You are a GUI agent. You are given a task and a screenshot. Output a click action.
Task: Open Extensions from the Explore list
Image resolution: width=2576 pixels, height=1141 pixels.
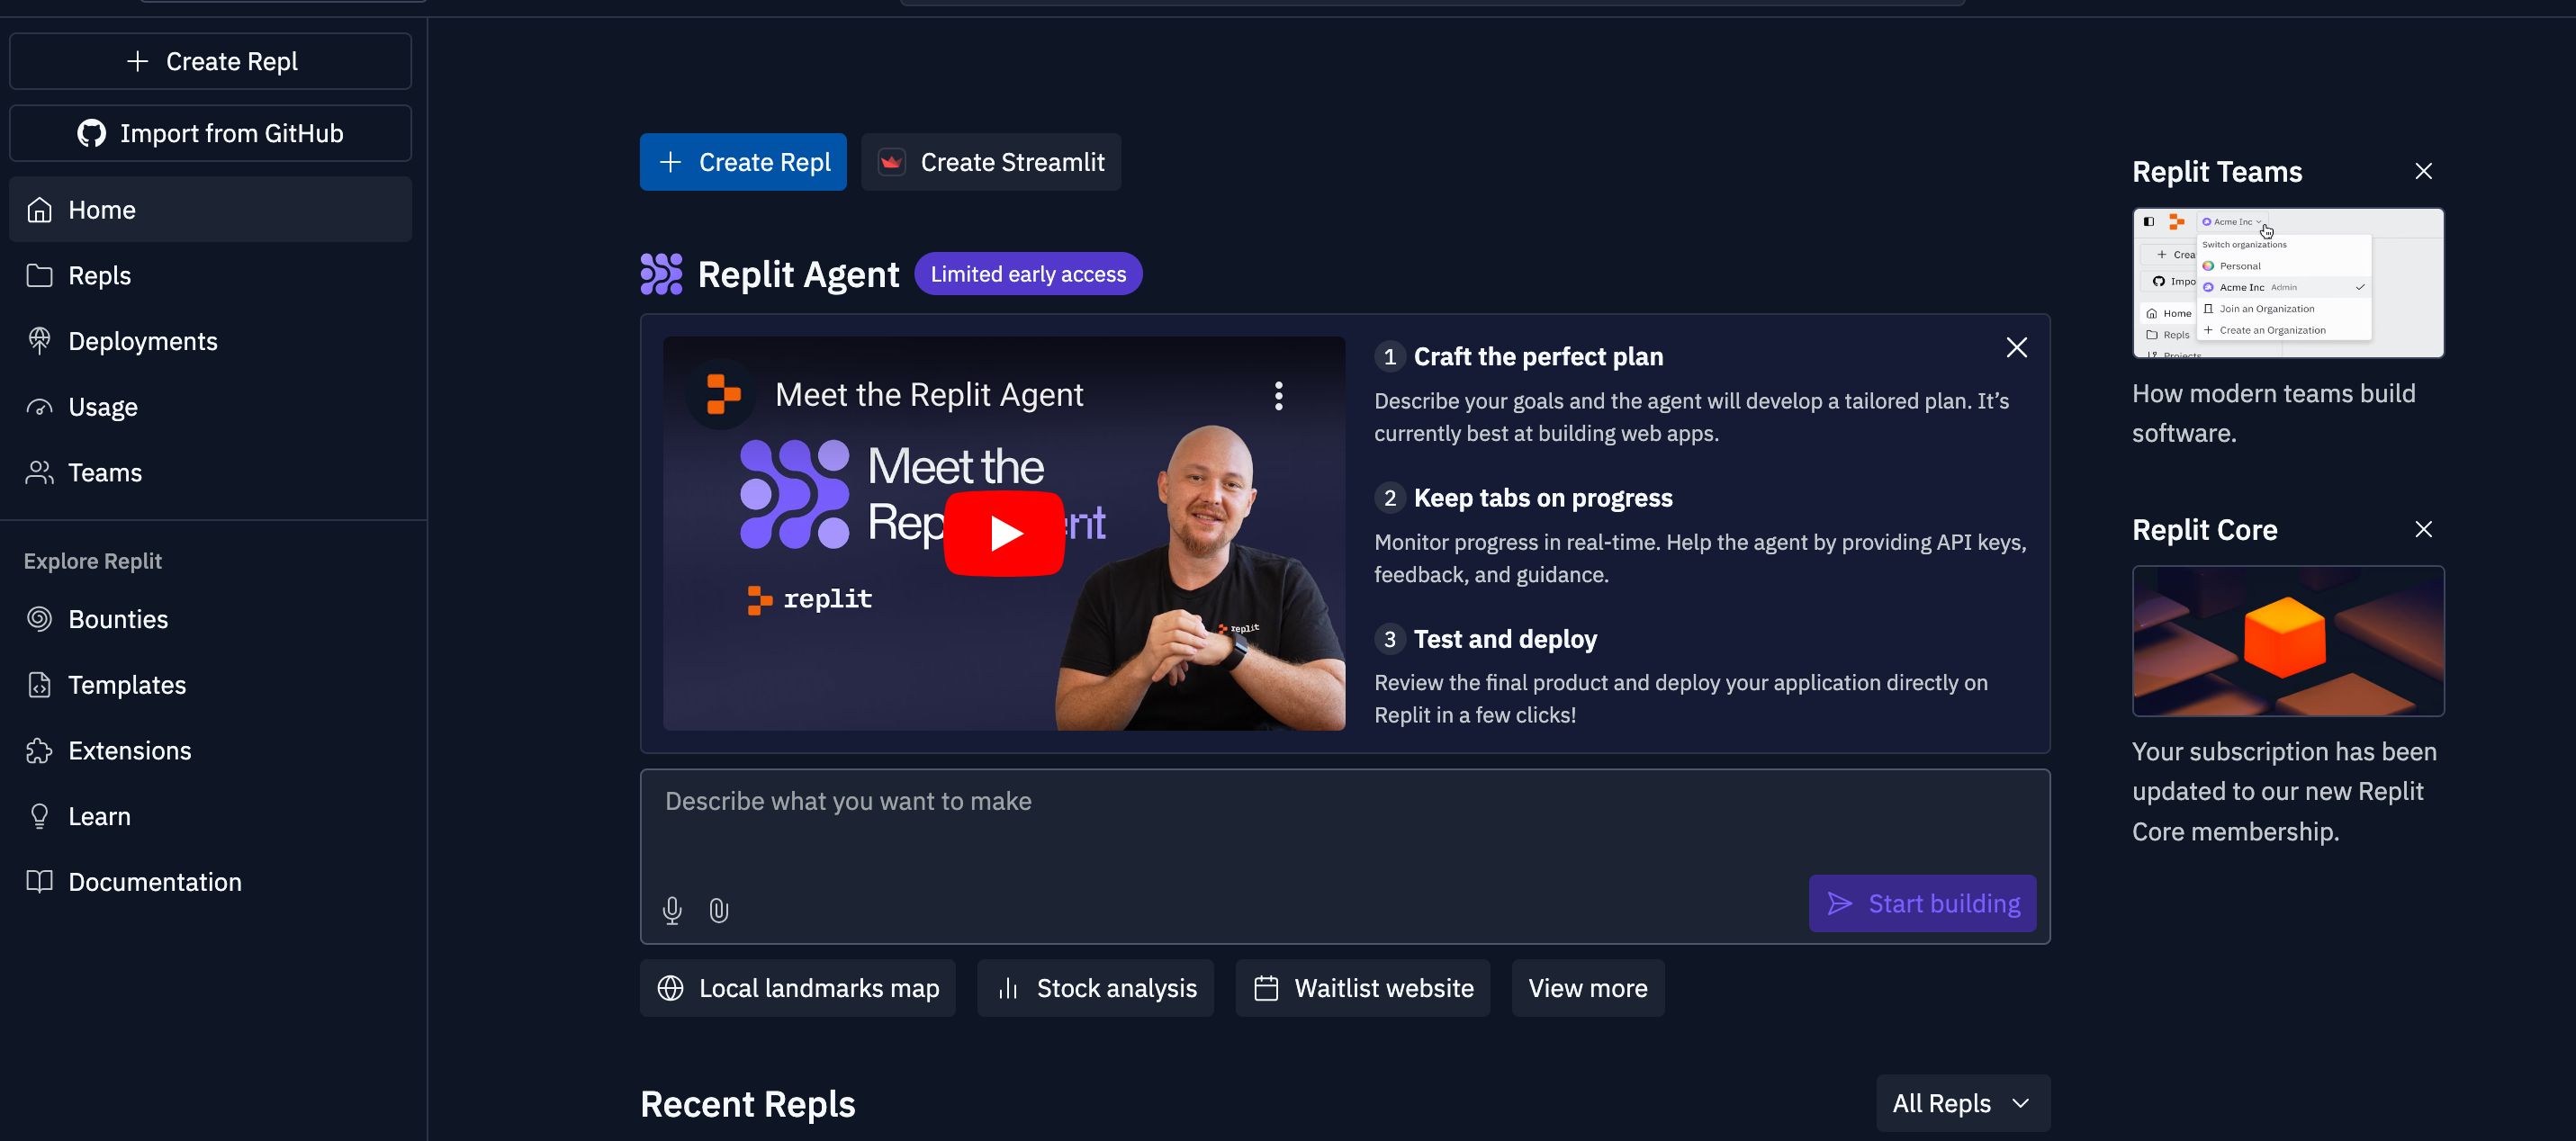210,750
